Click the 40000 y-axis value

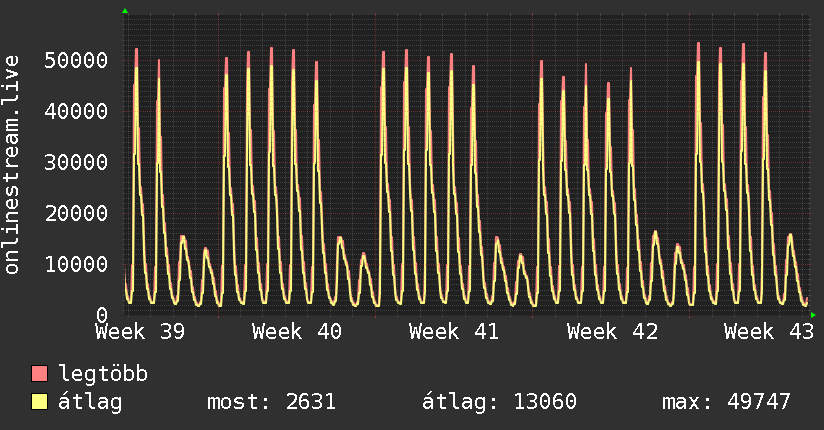coord(76,111)
